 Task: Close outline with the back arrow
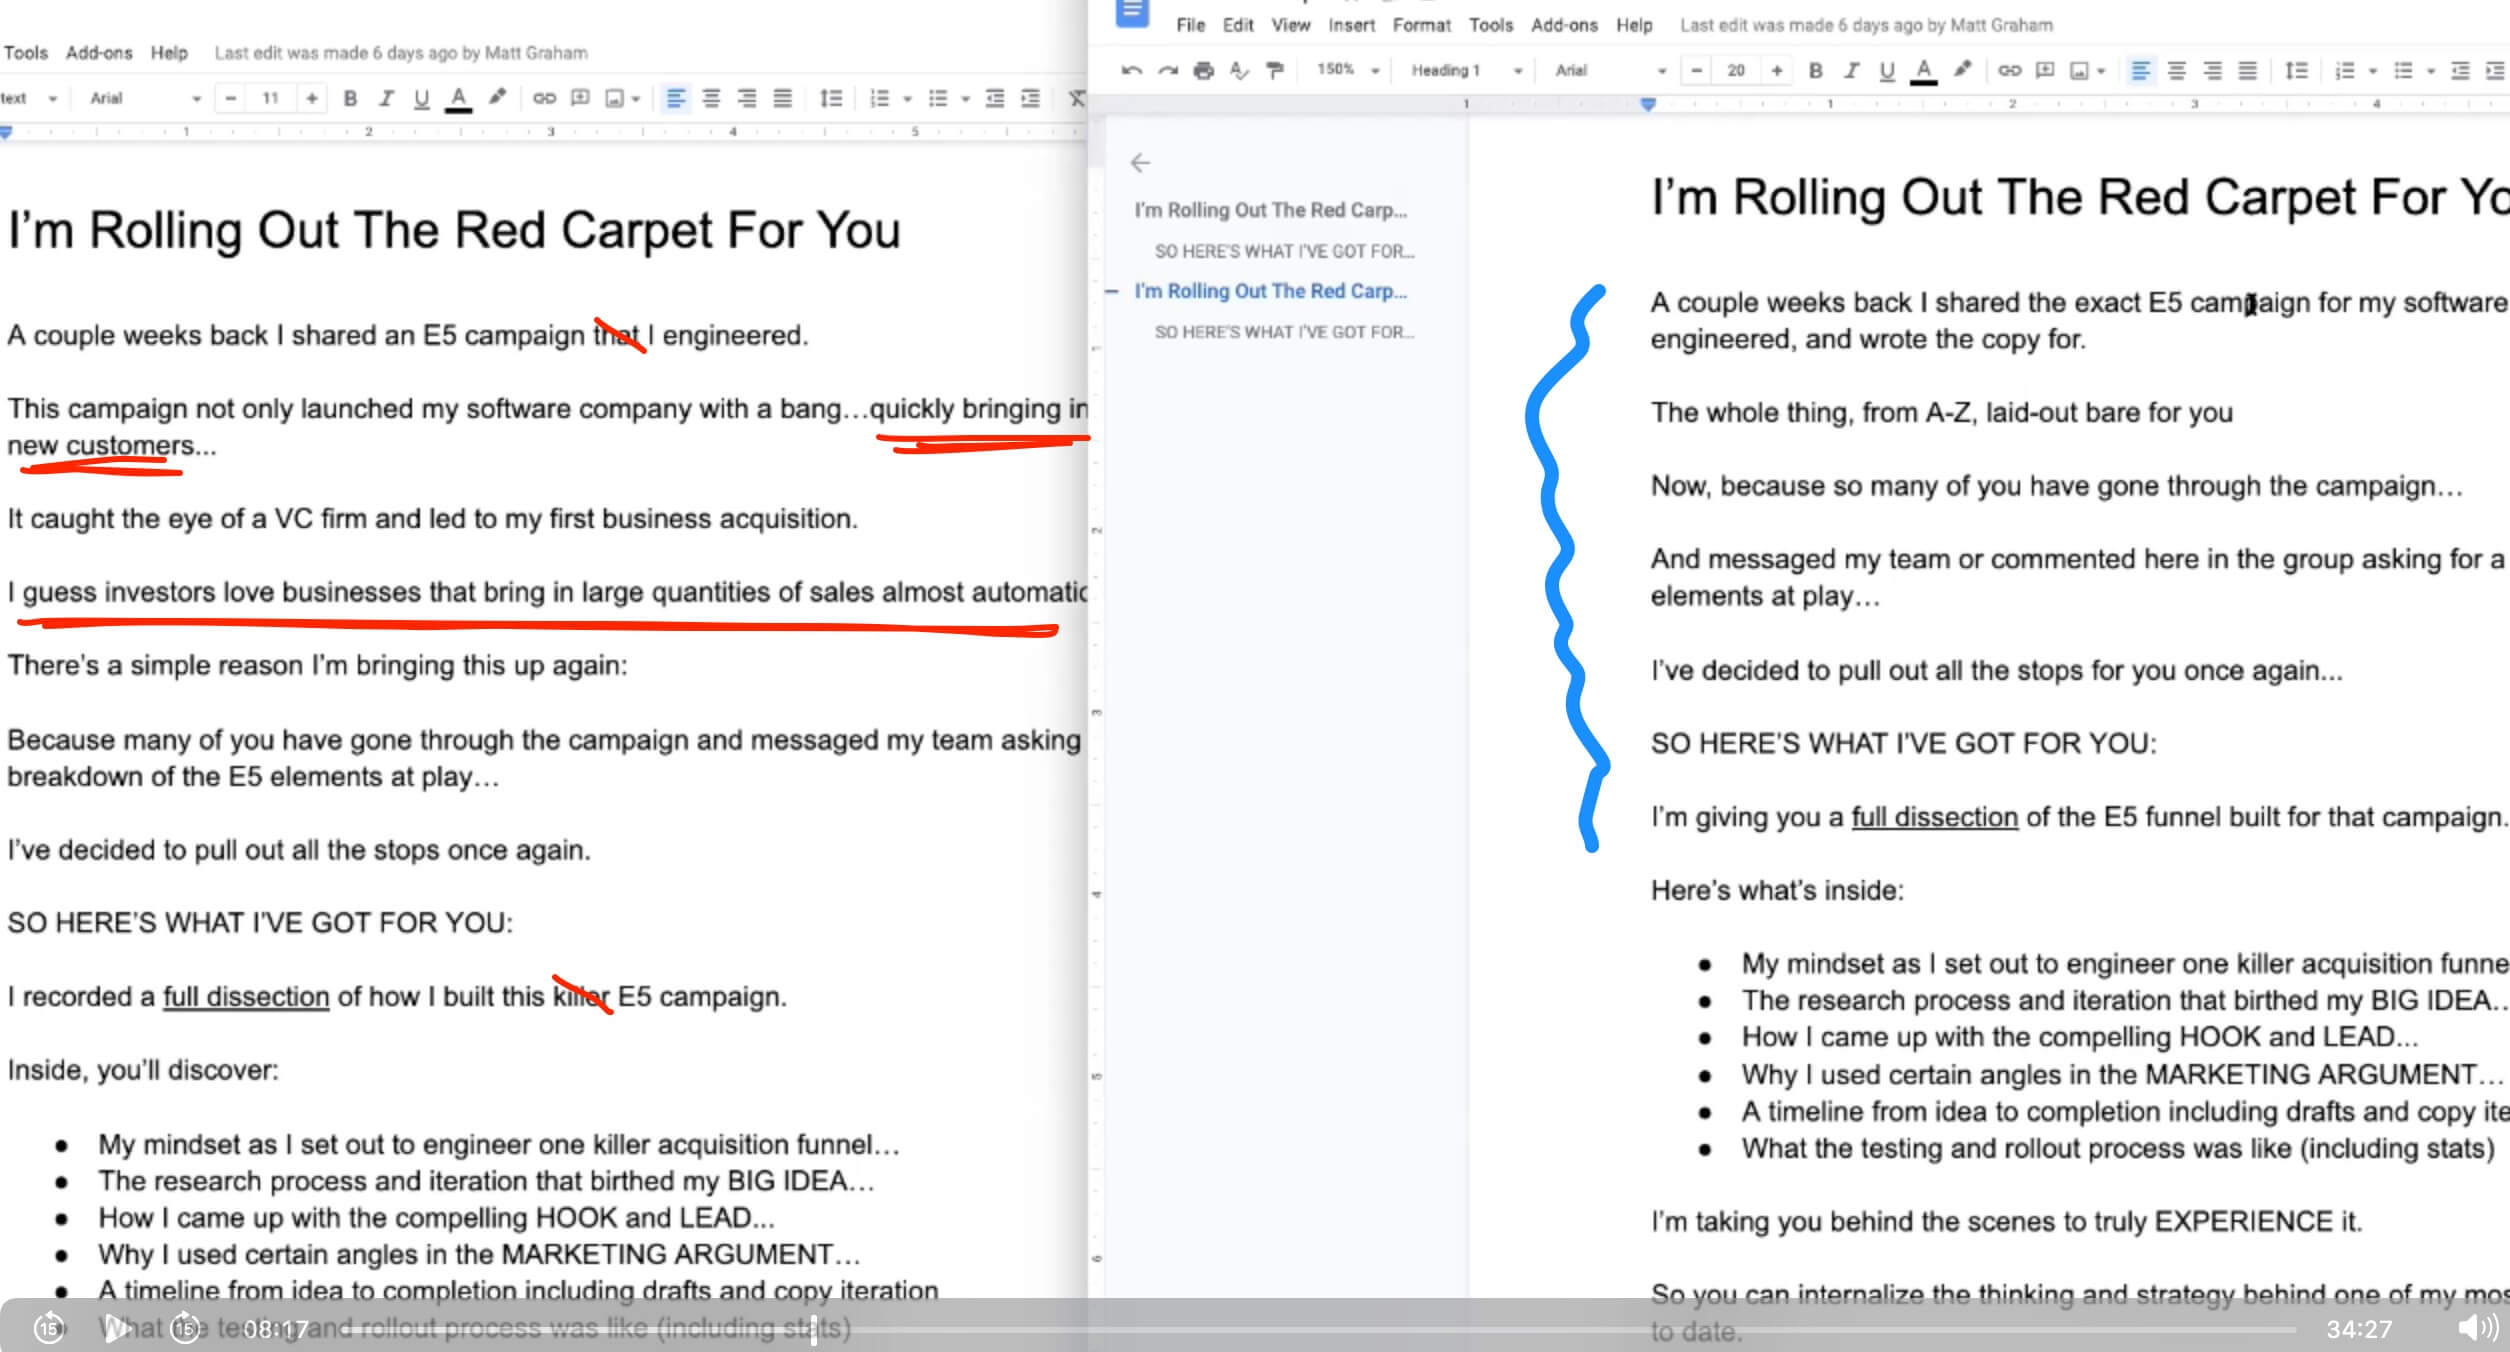tap(1140, 162)
